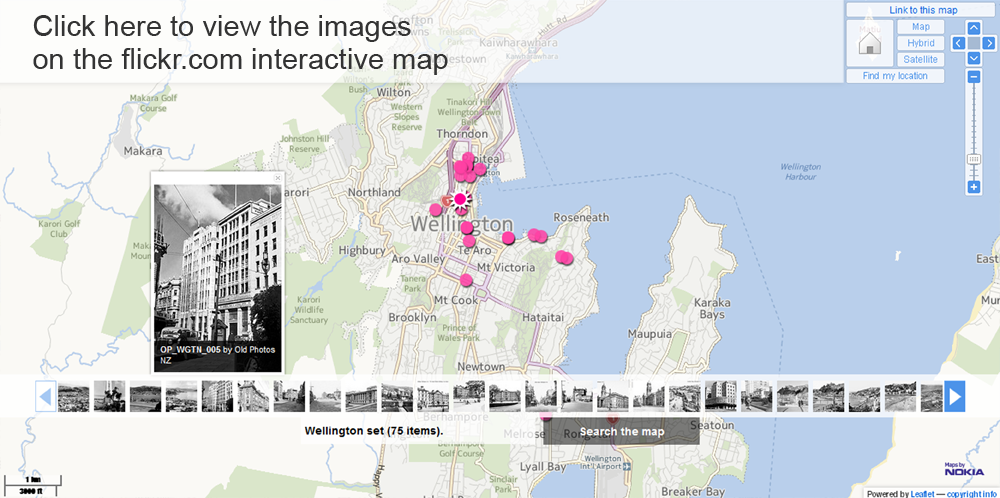Click the zoom slider handle
The height and width of the screenshot is (498, 1000).
tap(973, 159)
